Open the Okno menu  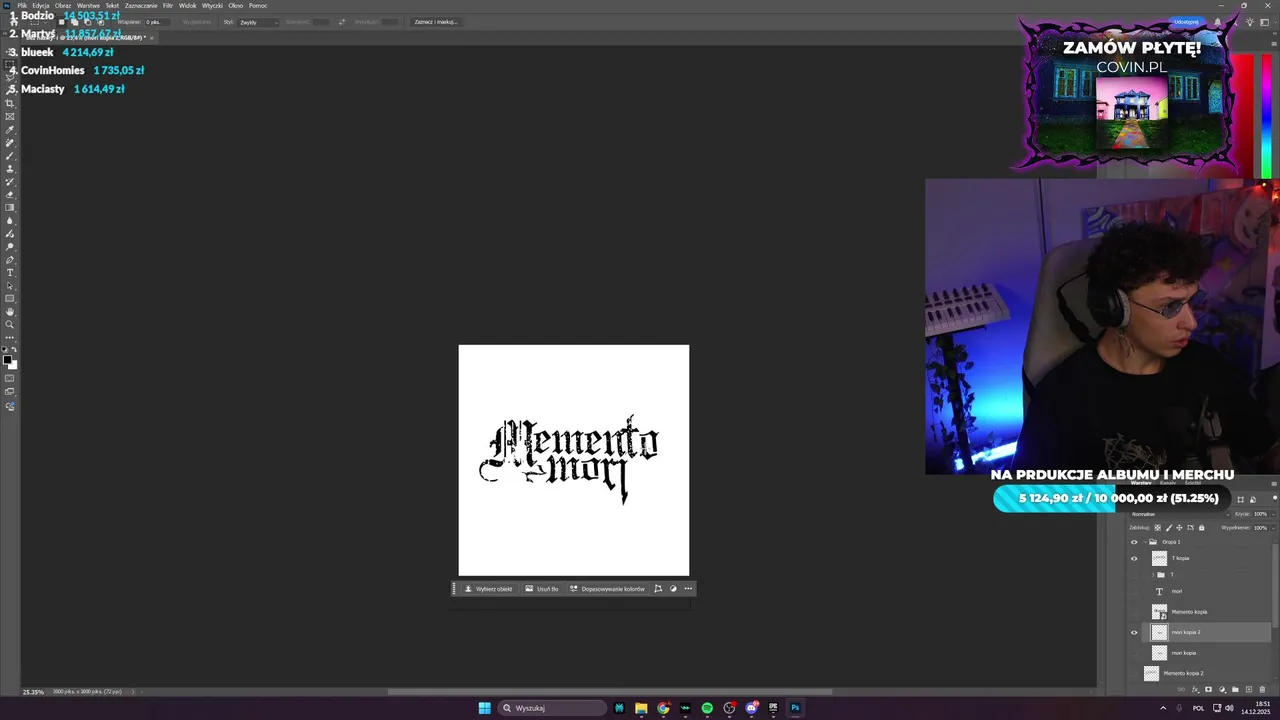[x=236, y=6]
